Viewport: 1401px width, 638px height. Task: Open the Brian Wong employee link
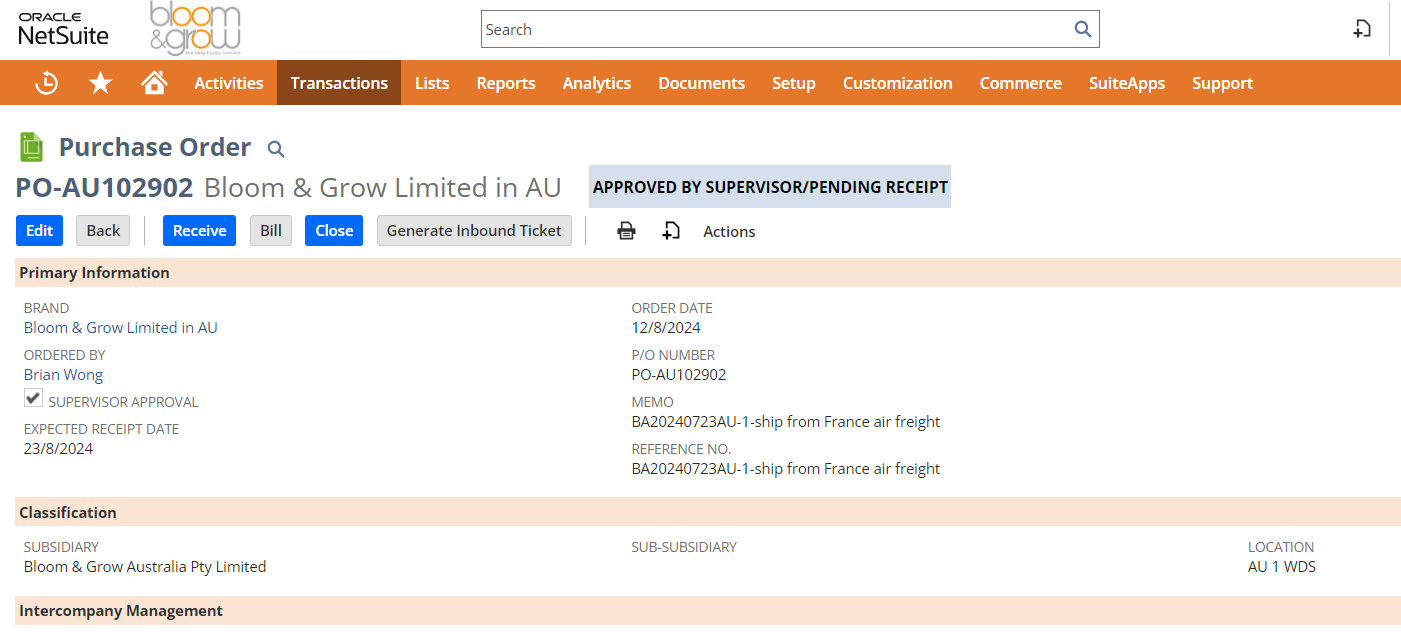[x=63, y=375]
